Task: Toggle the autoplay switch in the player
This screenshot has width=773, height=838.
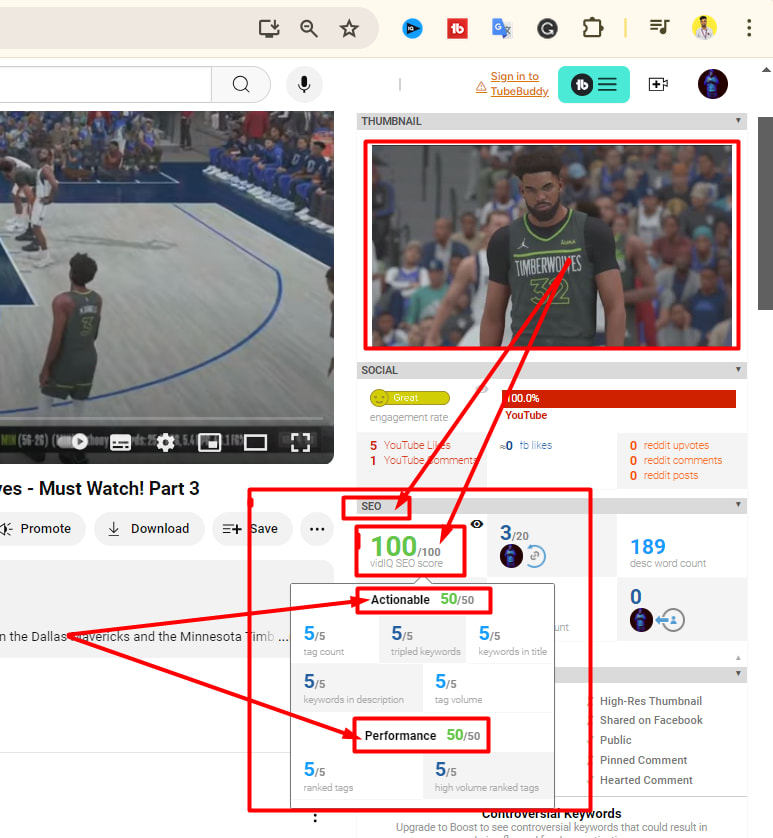Action: 75,442
